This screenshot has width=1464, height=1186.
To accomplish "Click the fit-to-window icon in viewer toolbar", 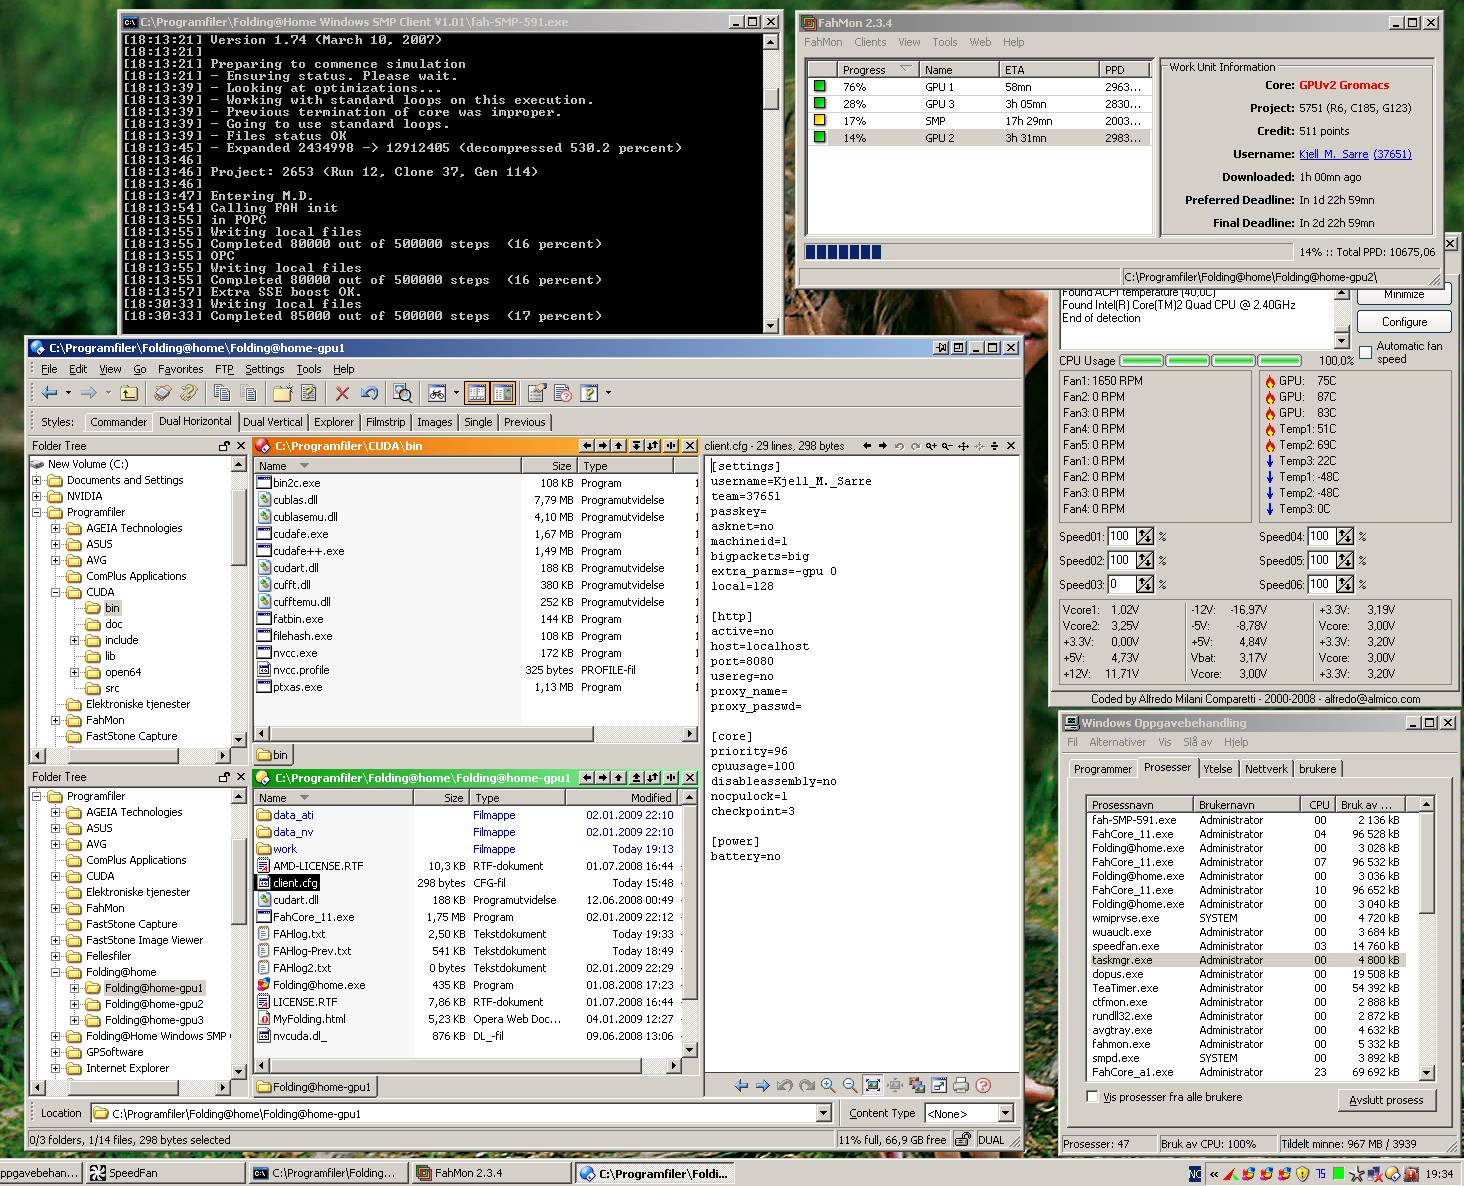I will 873,1085.
